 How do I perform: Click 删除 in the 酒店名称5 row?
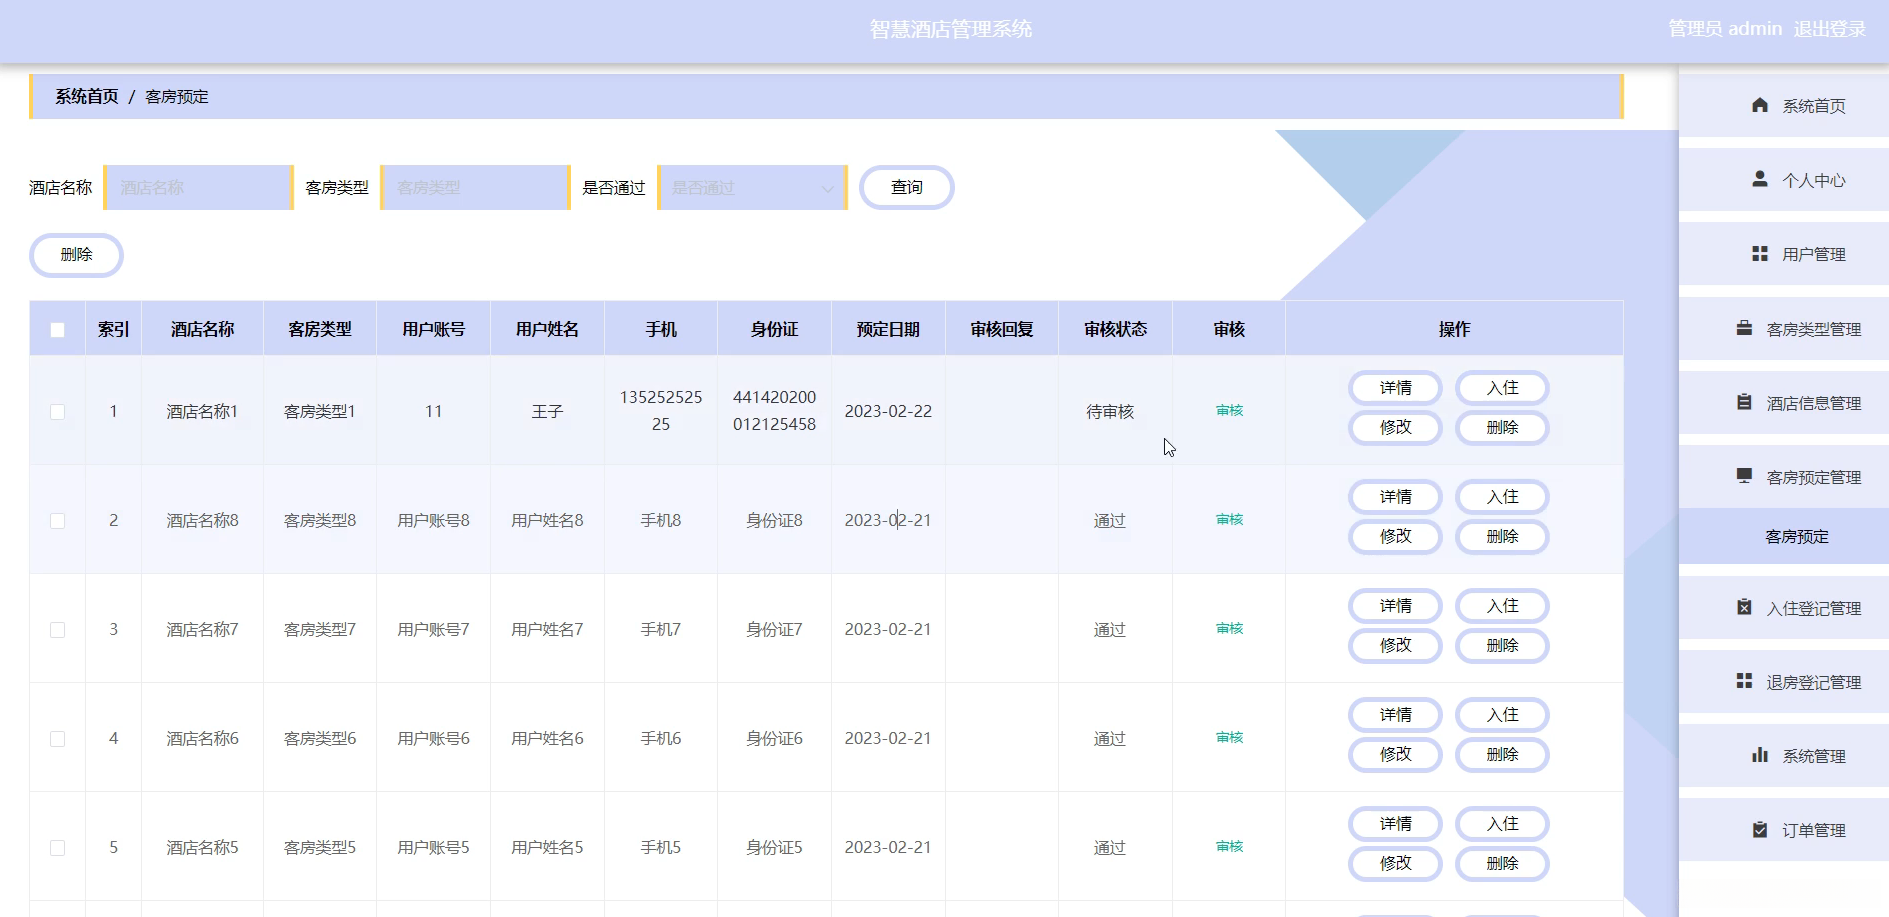(1503, 864)
